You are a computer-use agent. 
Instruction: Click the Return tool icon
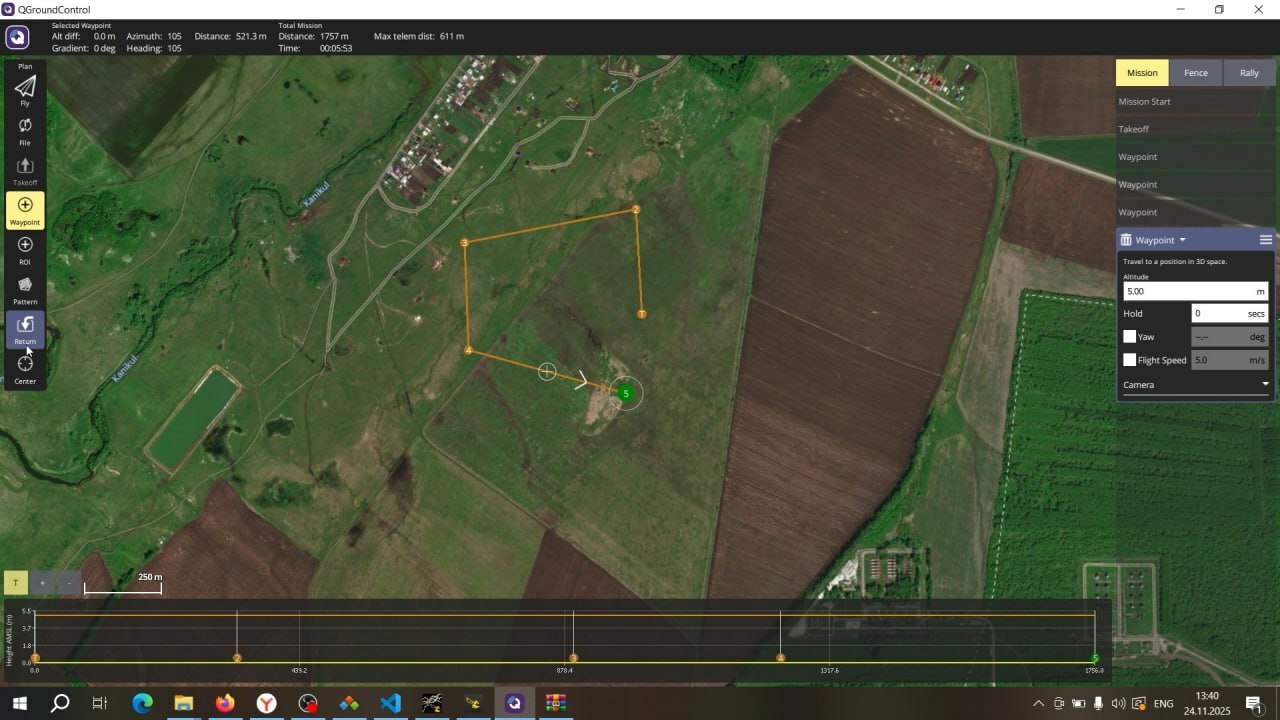coord(25,327)
